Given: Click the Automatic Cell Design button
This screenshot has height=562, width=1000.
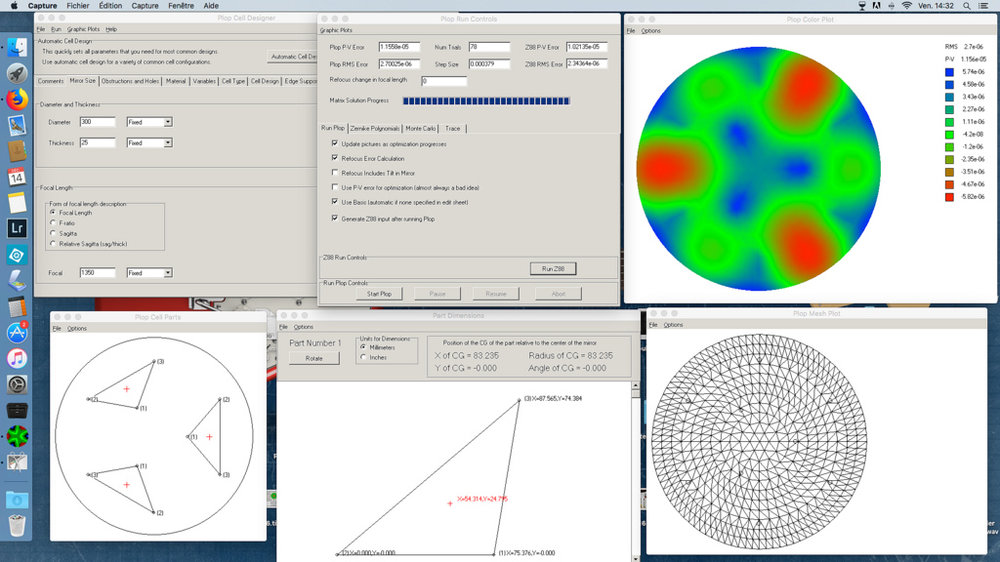Looking at the screenshot, I should (293, 56).
